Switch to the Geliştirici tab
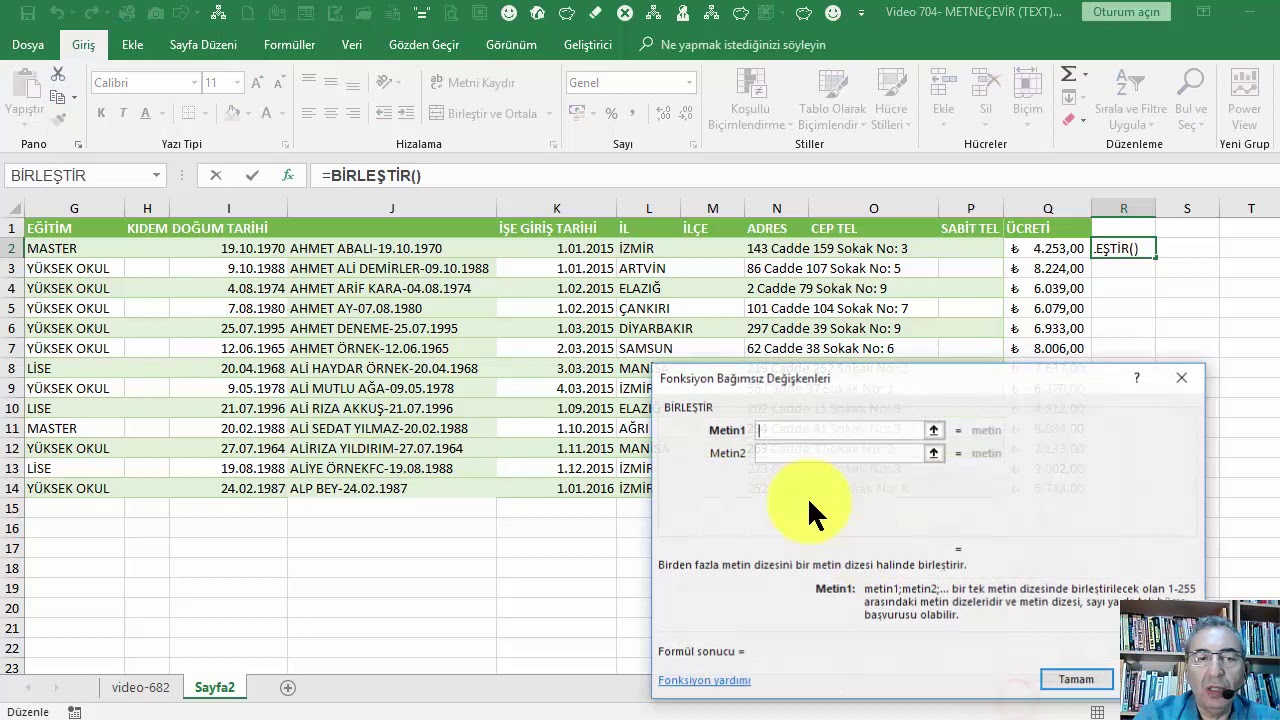 click(x=588, y=45)
